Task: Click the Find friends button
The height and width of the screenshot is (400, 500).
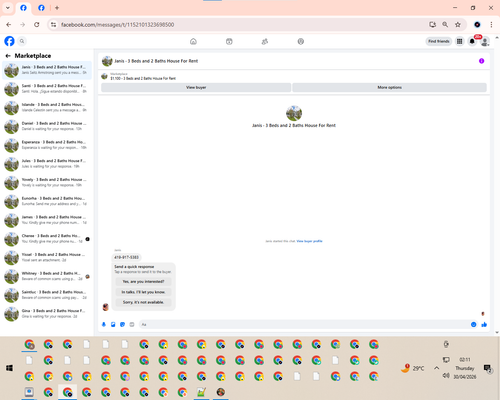Action: tap(439, 41)
